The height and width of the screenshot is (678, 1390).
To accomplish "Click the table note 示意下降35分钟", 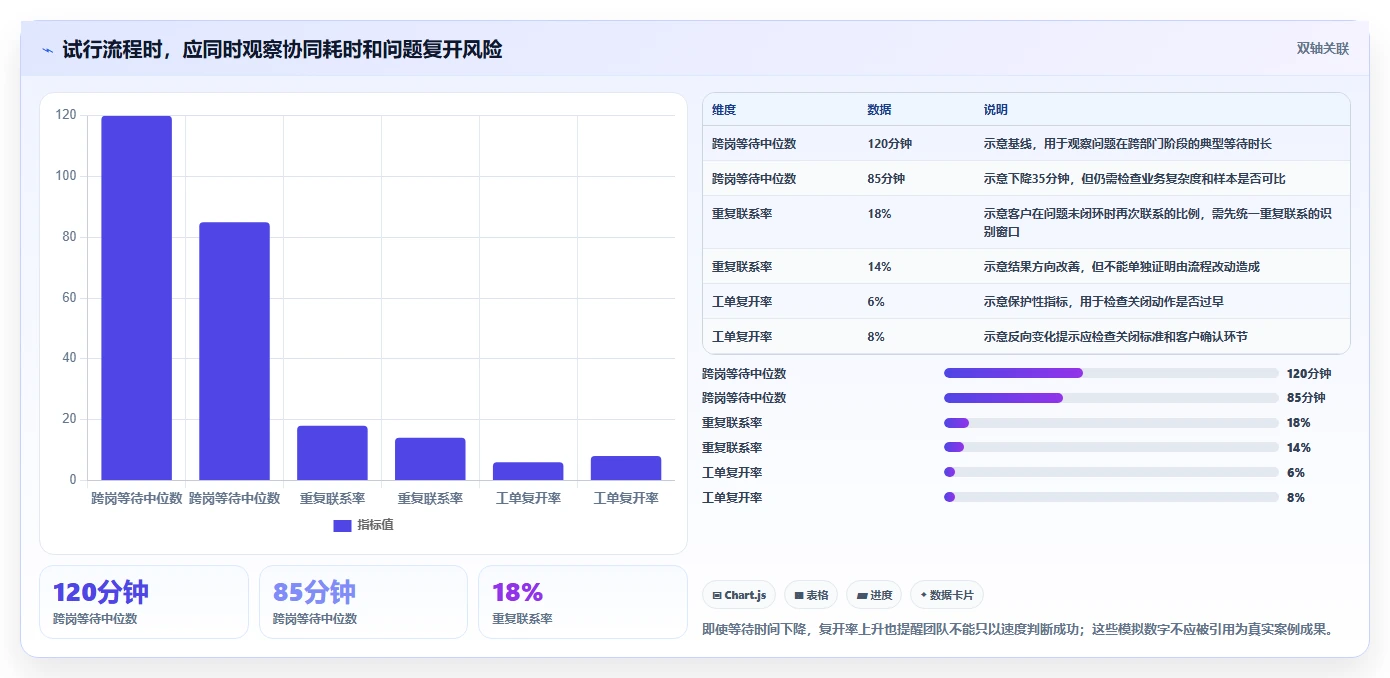I will pos(1134,179).
